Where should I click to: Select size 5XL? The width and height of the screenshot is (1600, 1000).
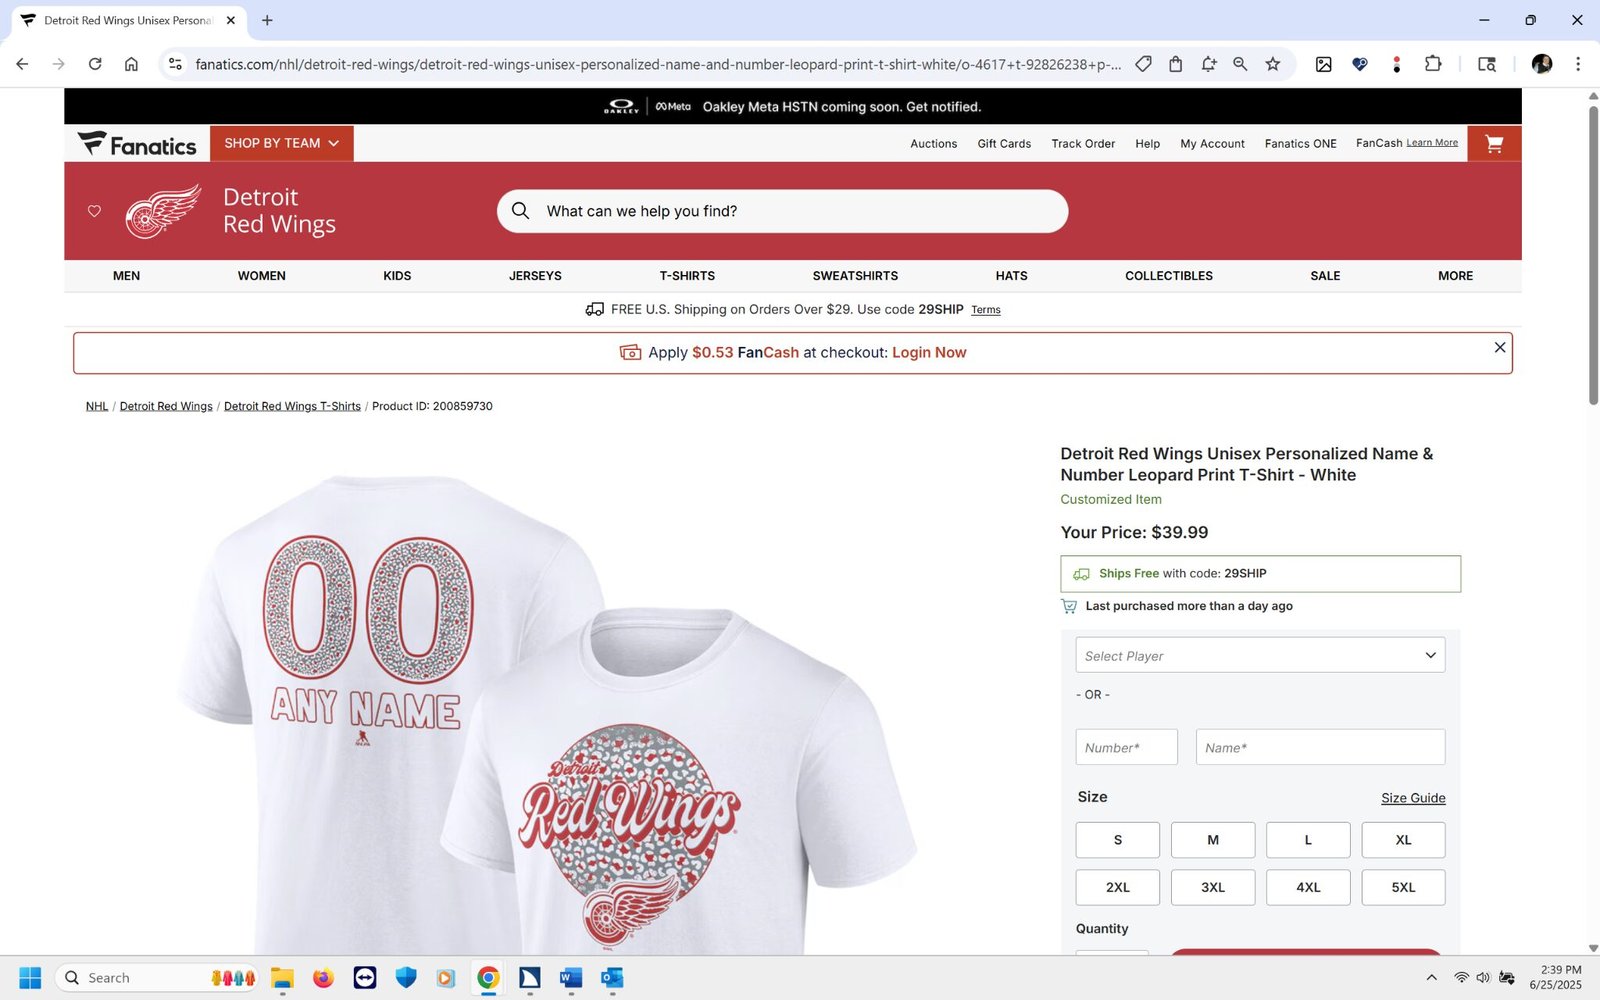(x=1403, y=887)
